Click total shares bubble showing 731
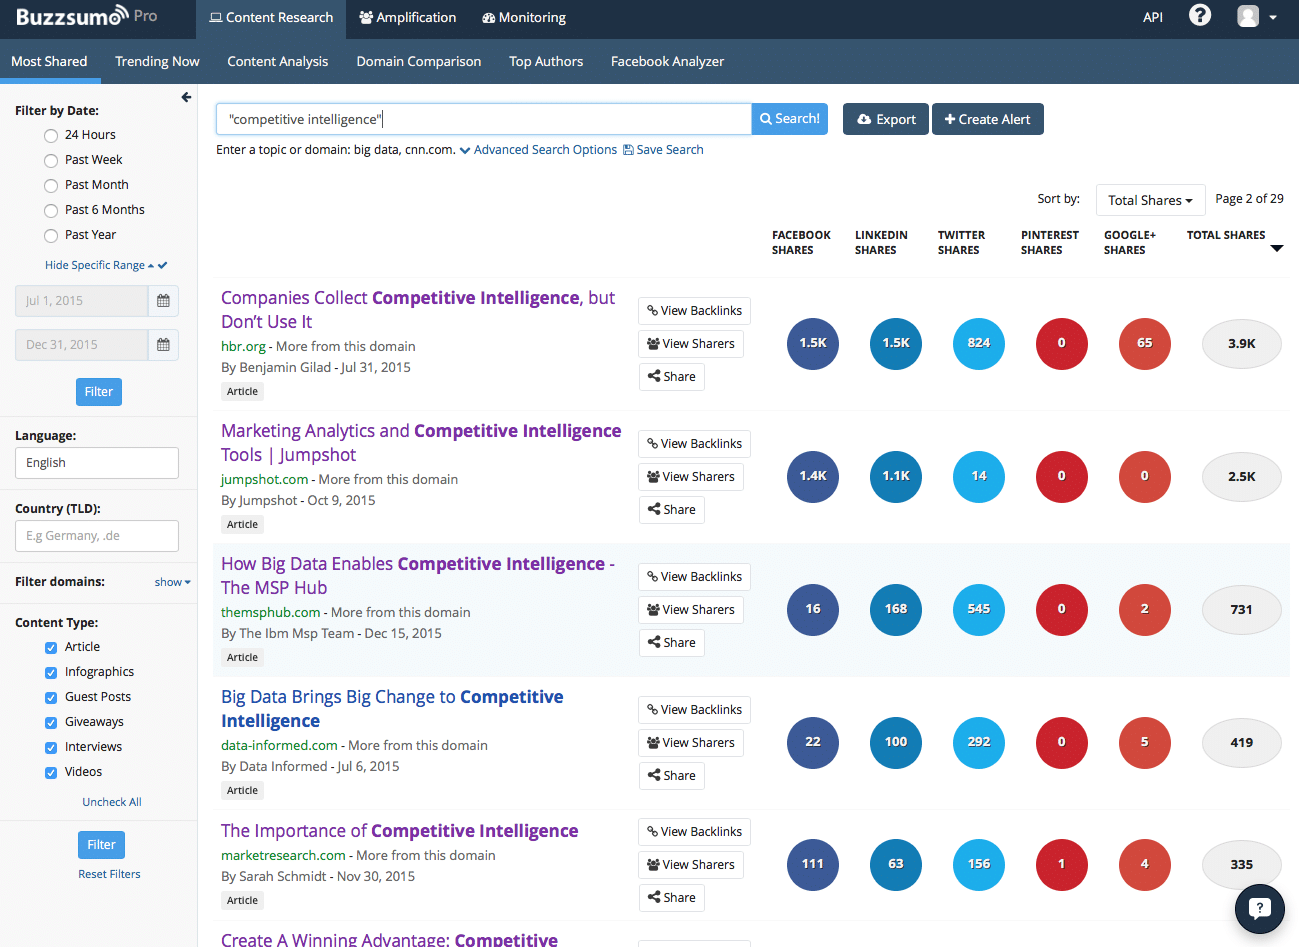 tap(1242, 609)
